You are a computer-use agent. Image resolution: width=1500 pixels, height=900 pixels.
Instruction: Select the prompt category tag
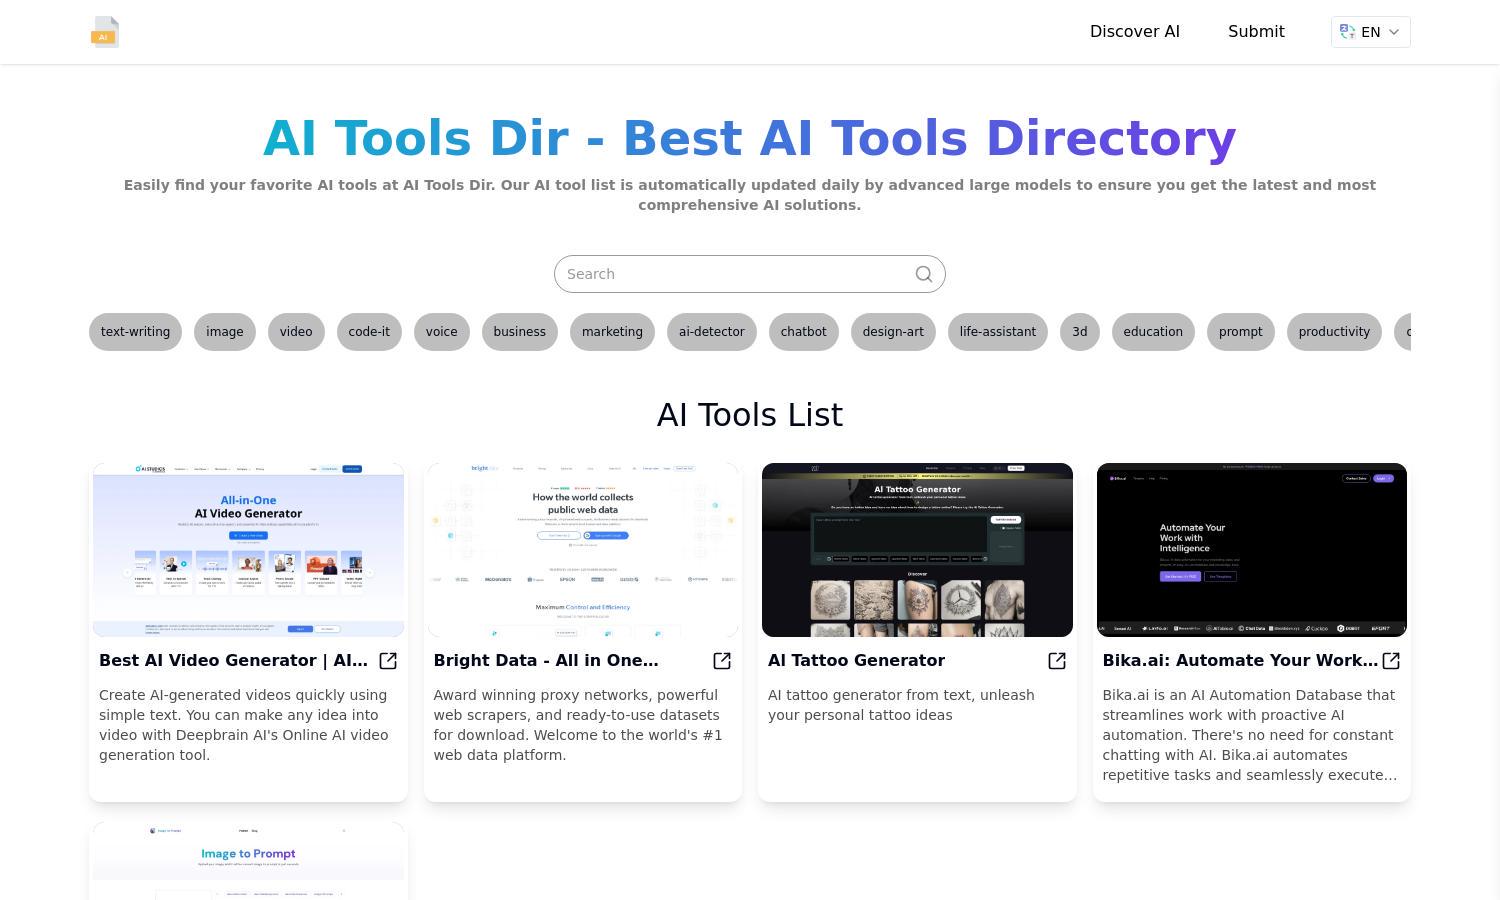coord(1241,332)
